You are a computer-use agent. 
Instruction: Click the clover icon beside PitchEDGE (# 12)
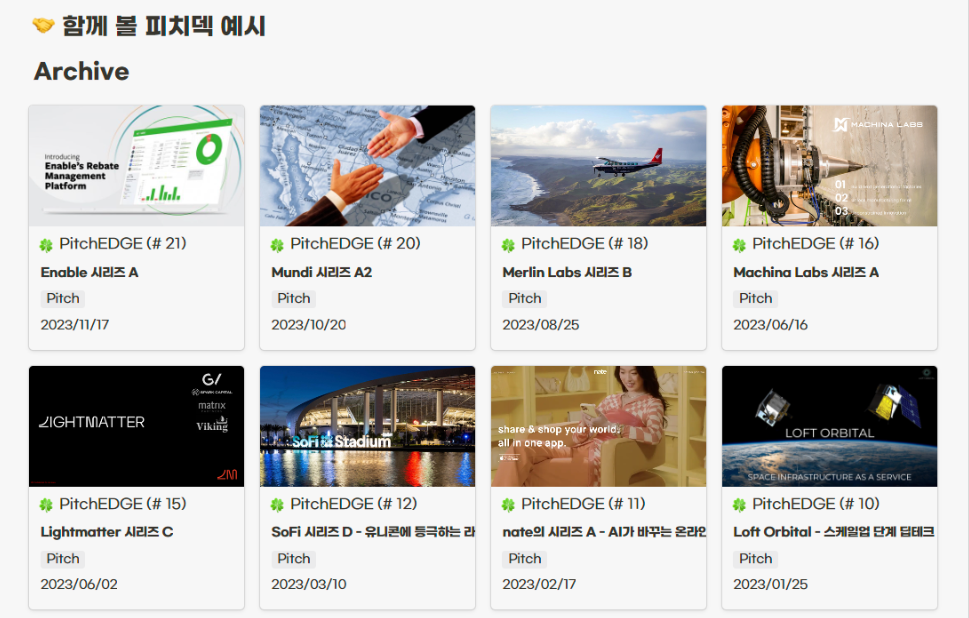tap(277, 505)
